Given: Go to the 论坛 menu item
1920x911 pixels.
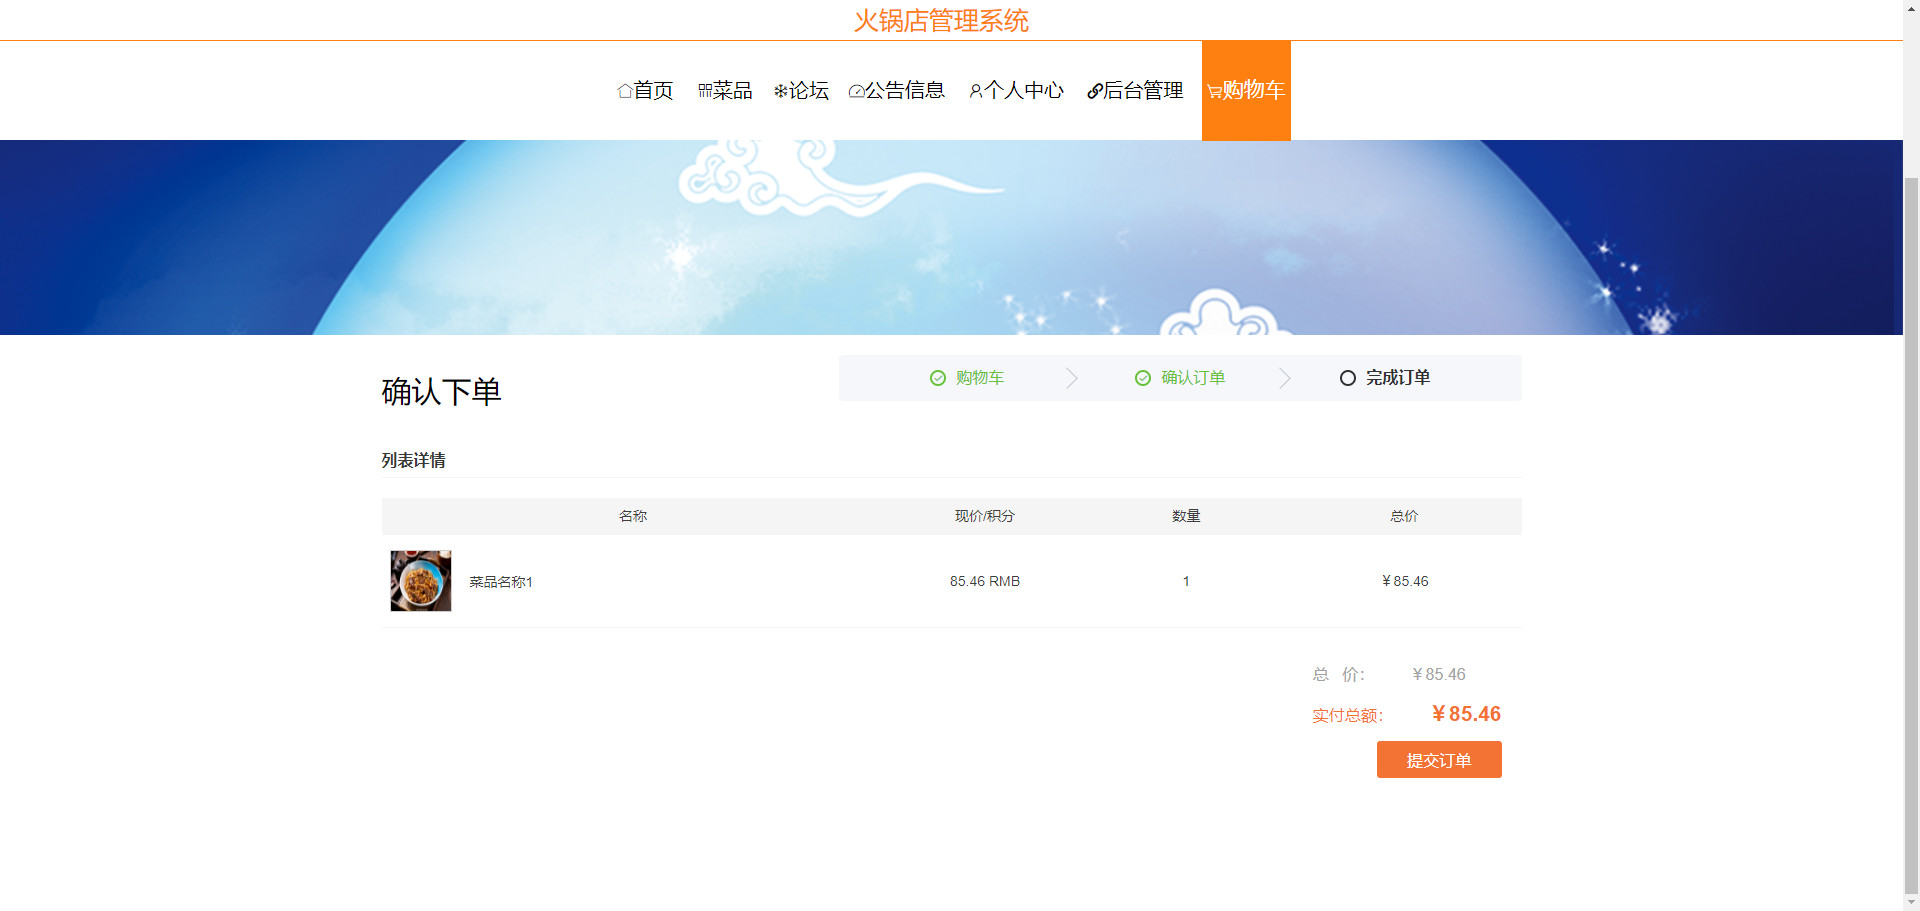Looking at the screenshot, I should coord(801,91).
